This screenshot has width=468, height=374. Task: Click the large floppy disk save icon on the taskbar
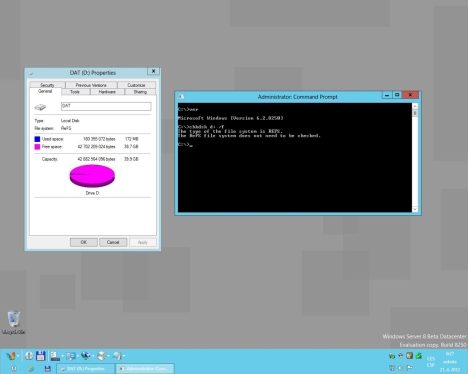[x=40, y=356]
